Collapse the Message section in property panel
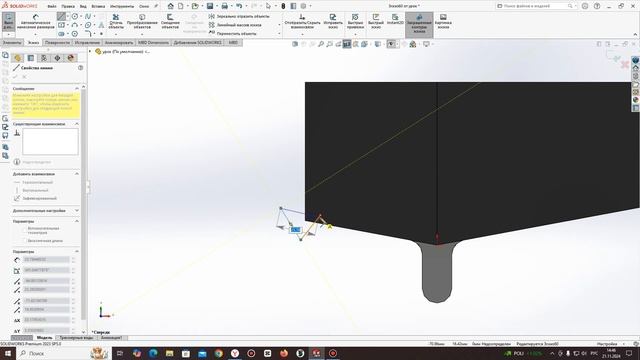The image size is (640, 360). coord(77,89)
